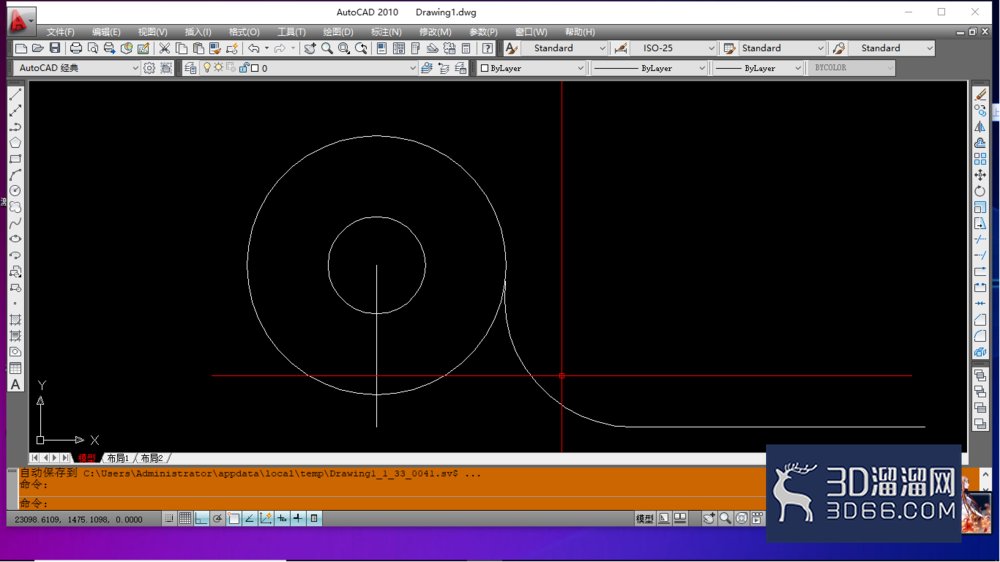This screenshot has height=562, width=1000.
Task: Click the first-tab navigation arrow beside 模型
Action: click(34, 458)
